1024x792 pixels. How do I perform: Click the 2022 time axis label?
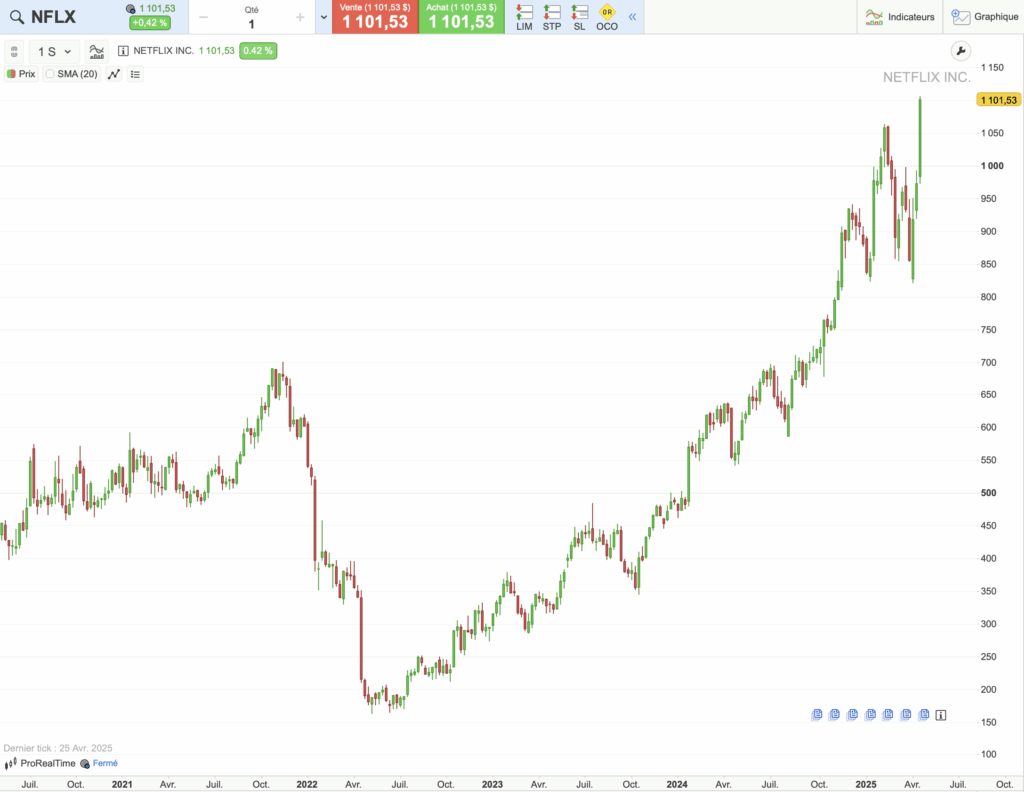(x=307, y=784)
